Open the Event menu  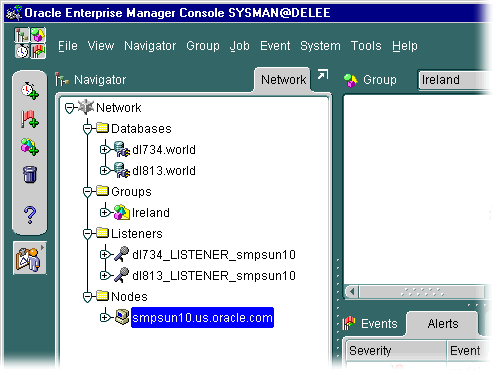coord(275,46)
